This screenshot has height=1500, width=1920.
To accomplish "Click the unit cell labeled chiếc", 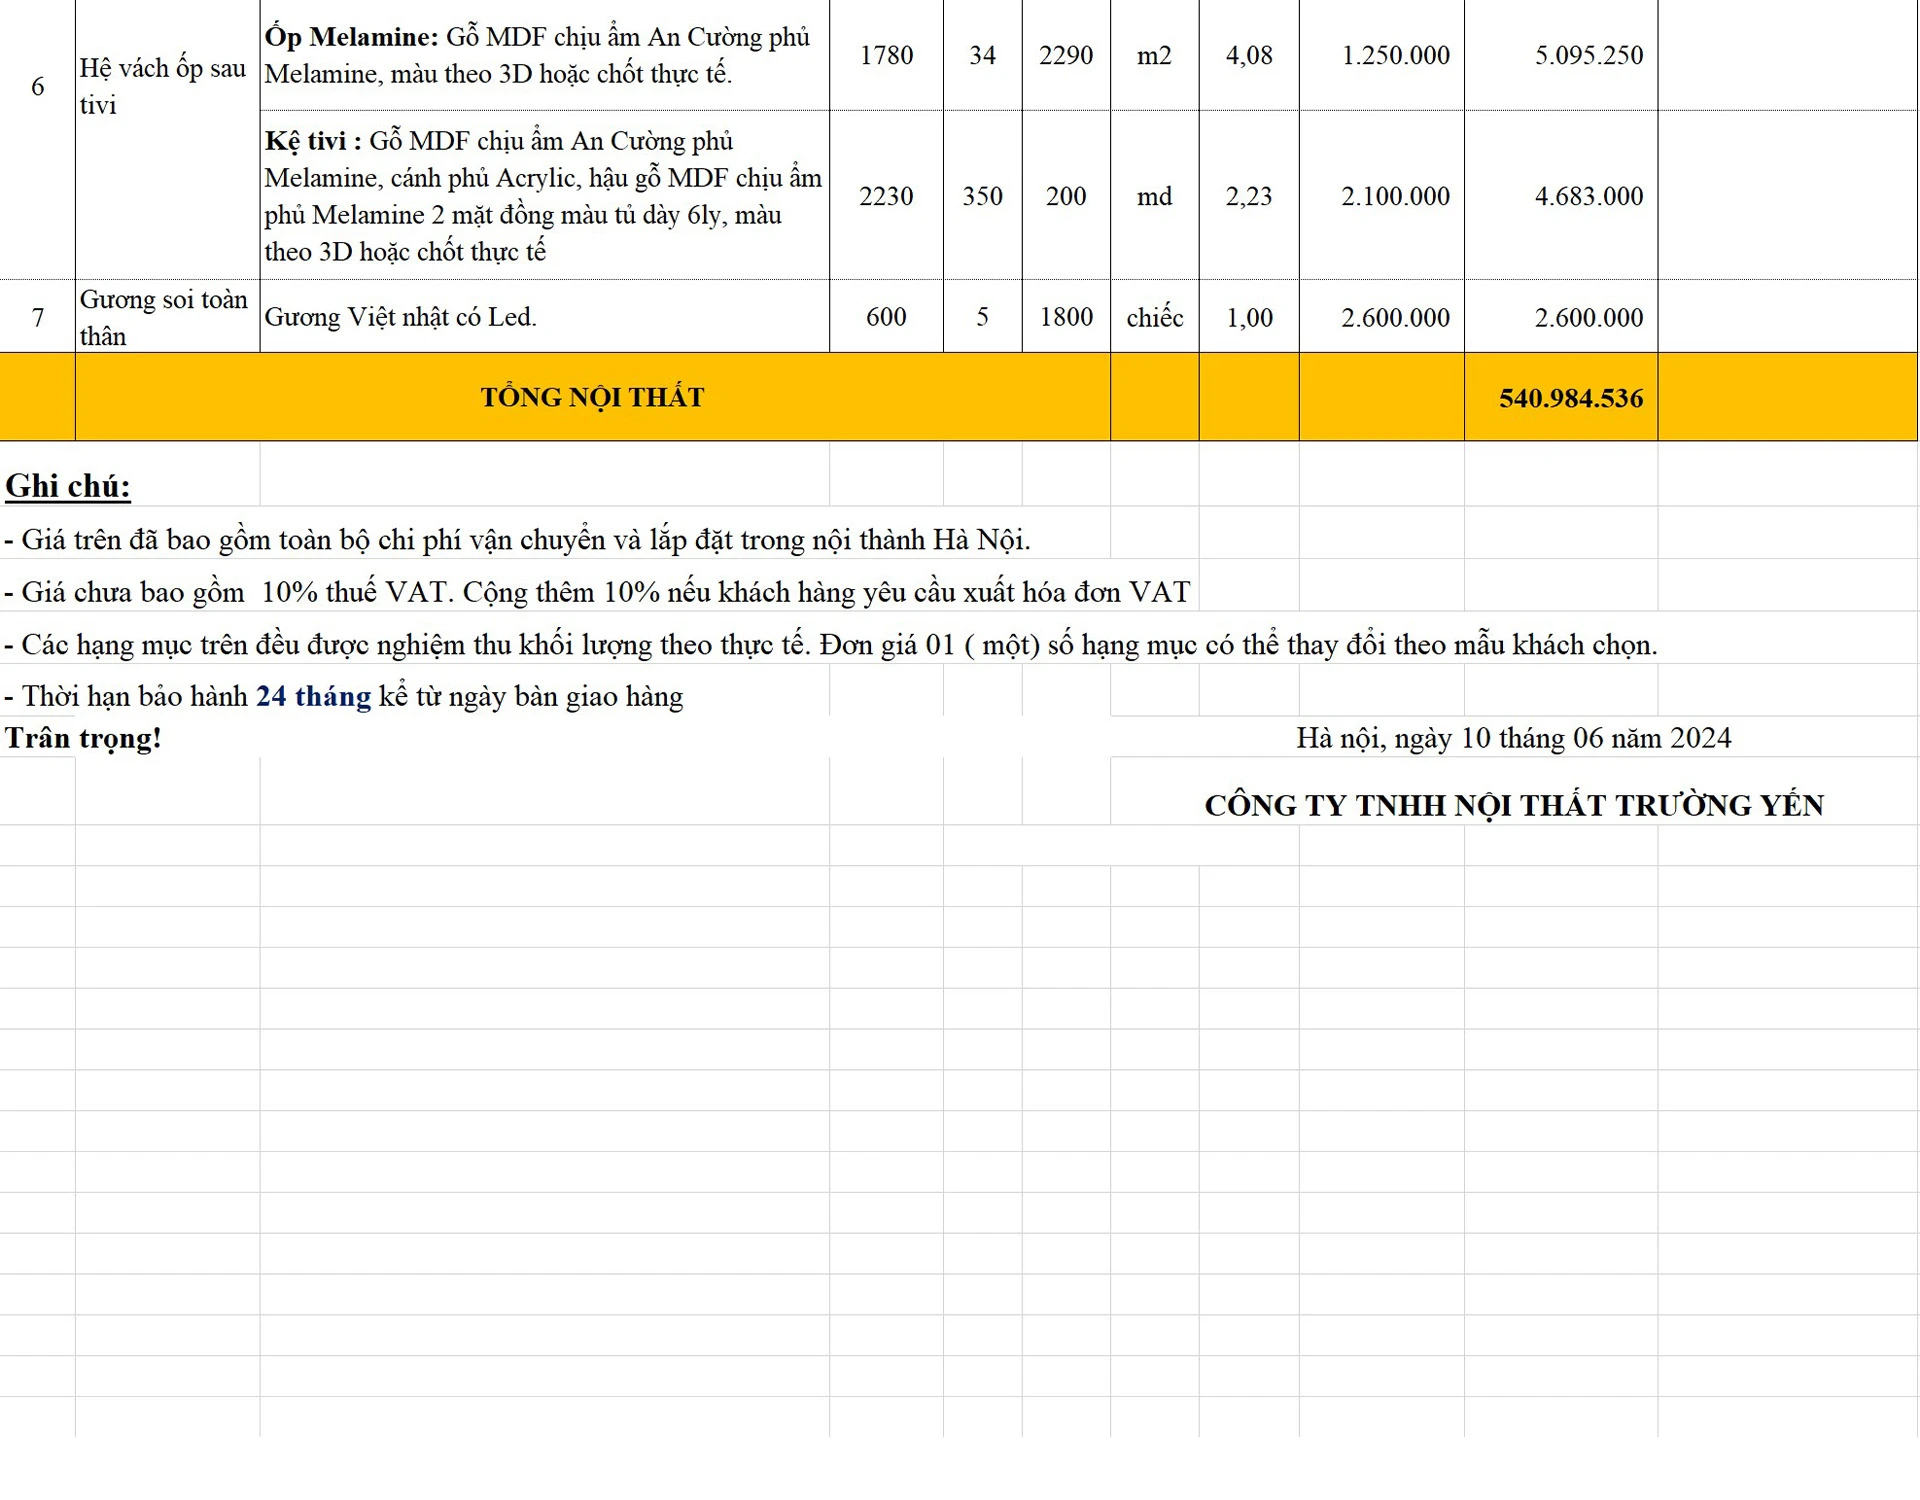I will pyautogui.click(x=1154, y=317).
